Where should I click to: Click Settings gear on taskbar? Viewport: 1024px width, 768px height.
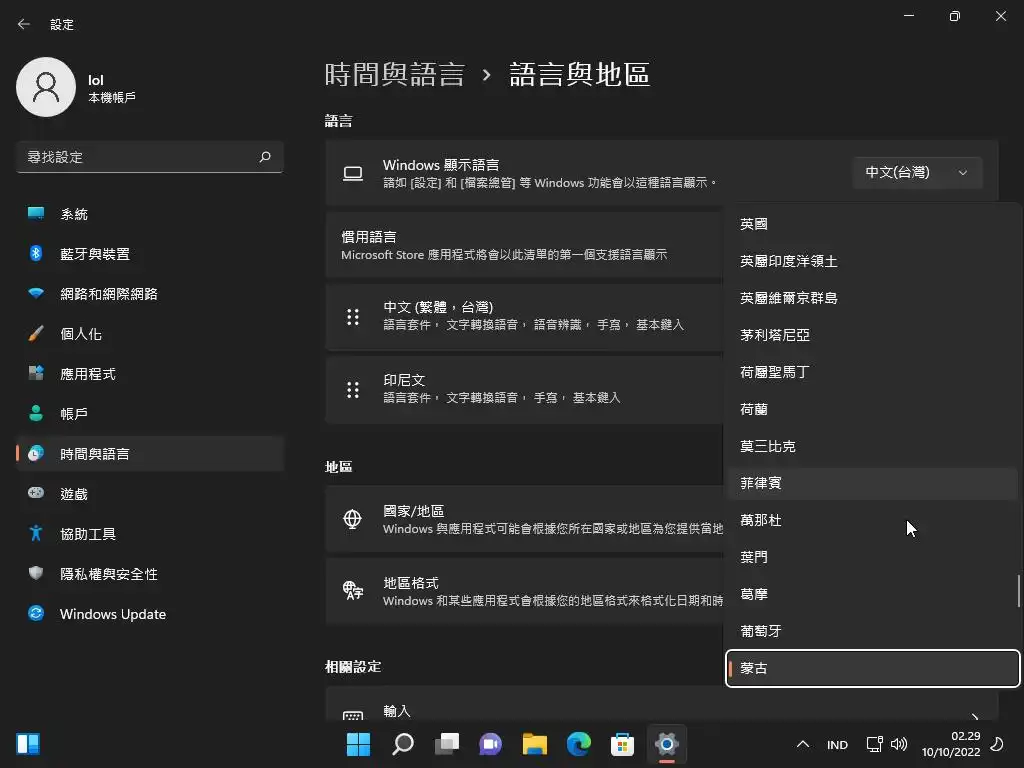[667, 744]
